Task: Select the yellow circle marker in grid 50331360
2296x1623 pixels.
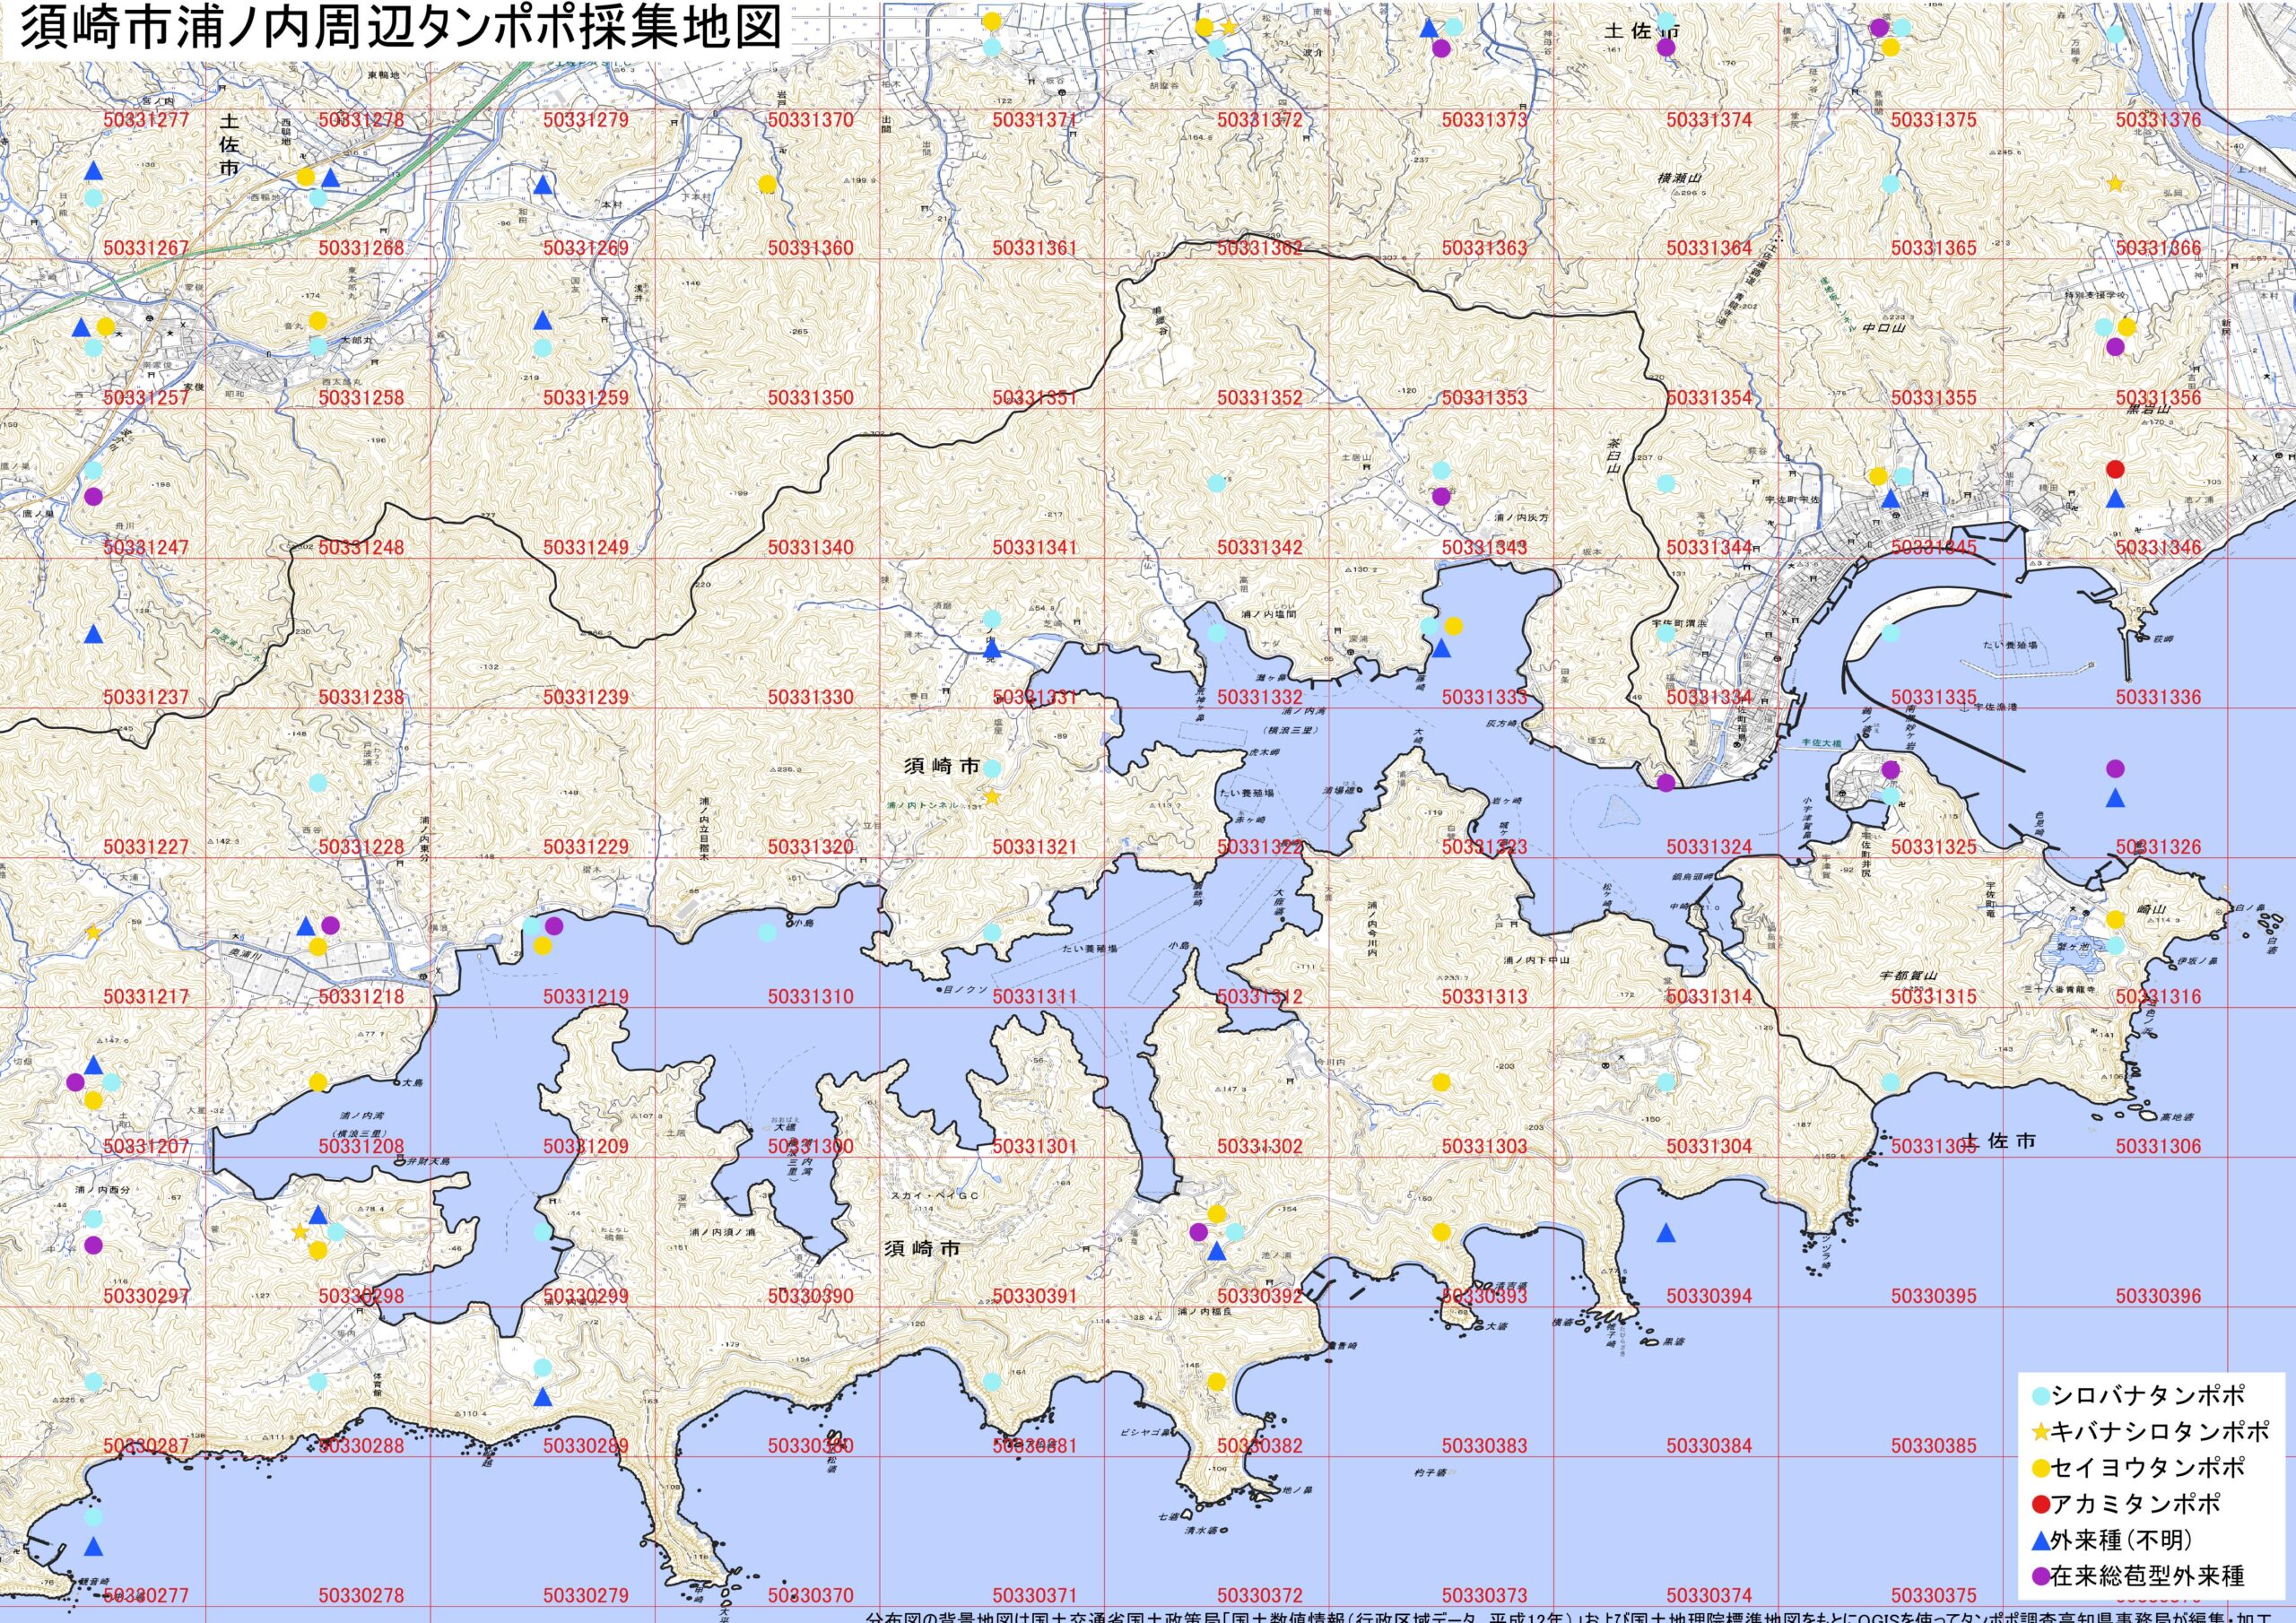Action: click(767, 184)
